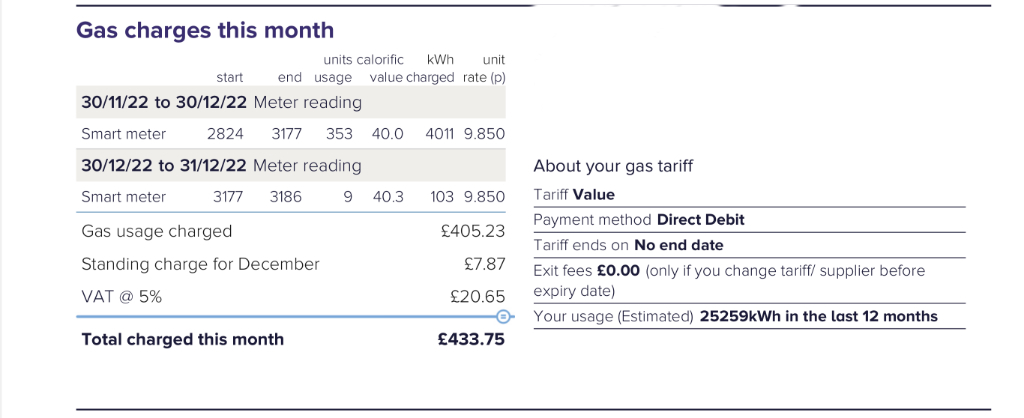Click the Gas charges this month heading

click(205, 30)
